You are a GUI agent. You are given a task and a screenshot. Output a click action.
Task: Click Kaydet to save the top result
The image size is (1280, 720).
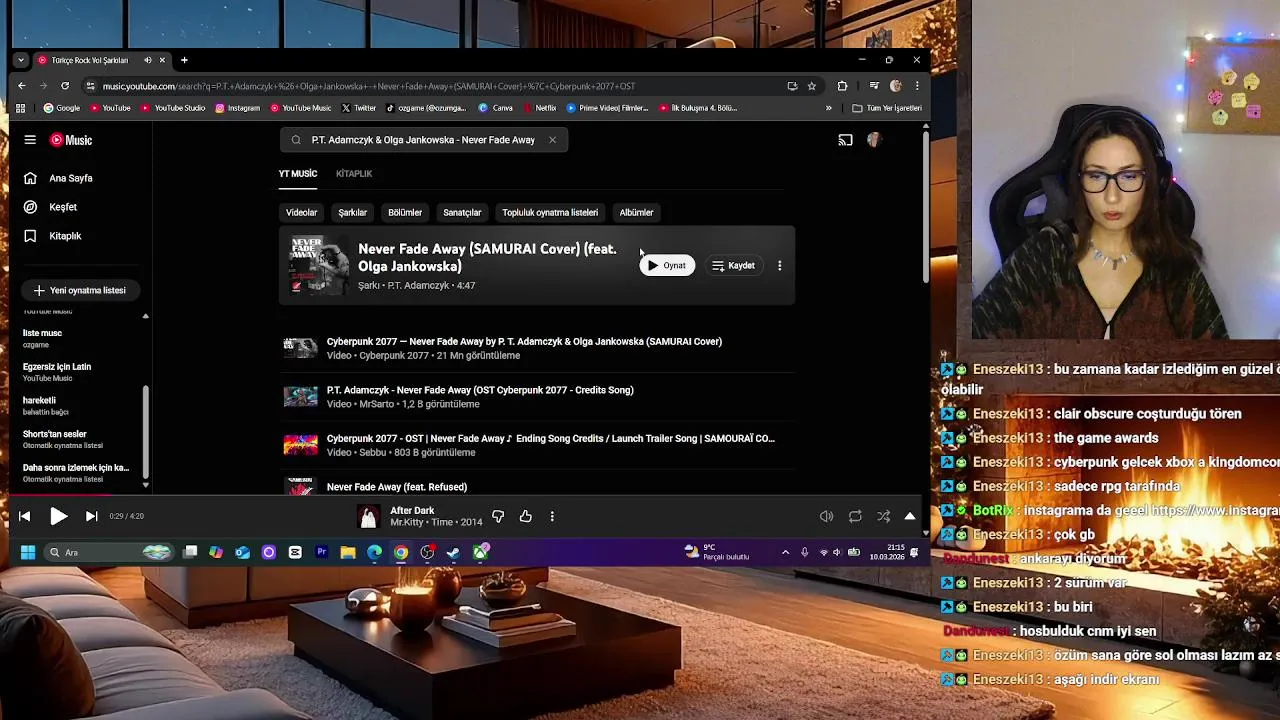tap(733, 266)
